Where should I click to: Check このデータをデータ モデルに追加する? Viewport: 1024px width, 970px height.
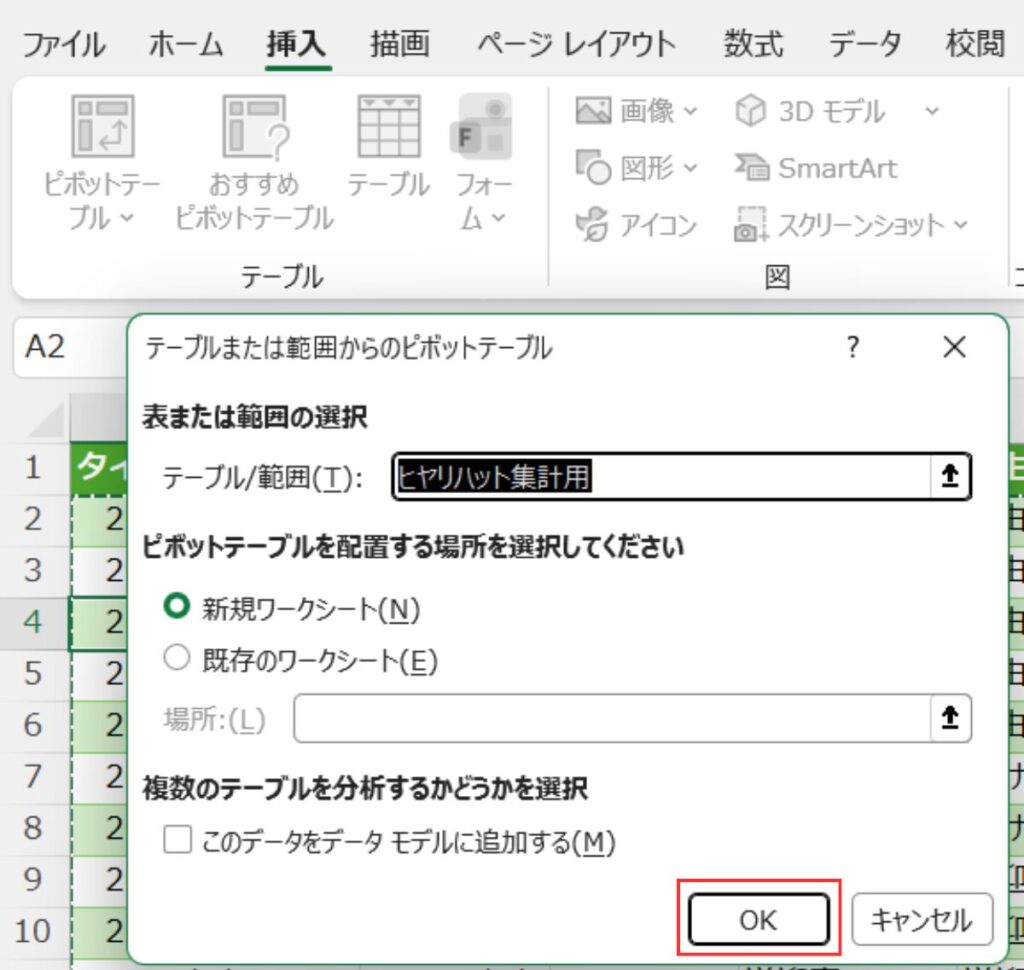pos(178,840)
